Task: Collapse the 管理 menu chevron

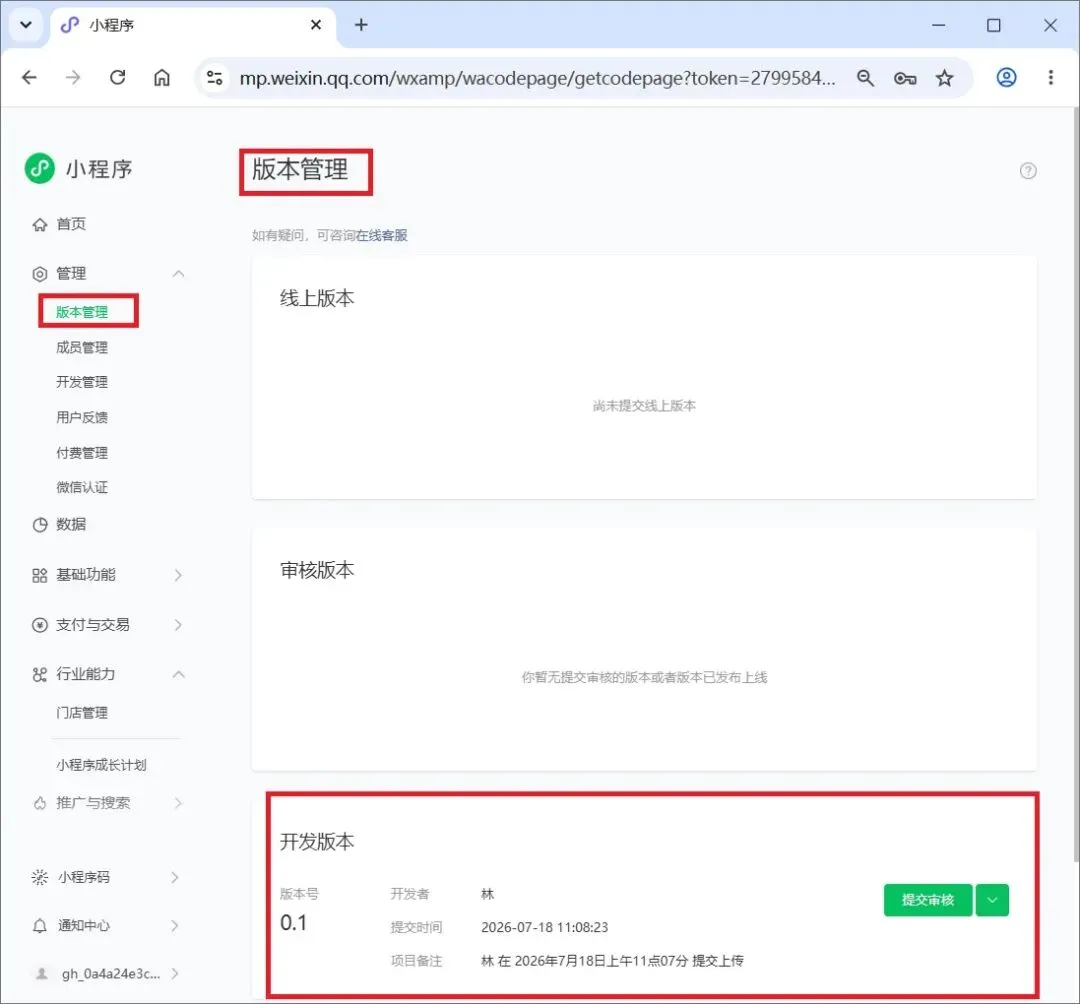Action: [x=178, y=274]
